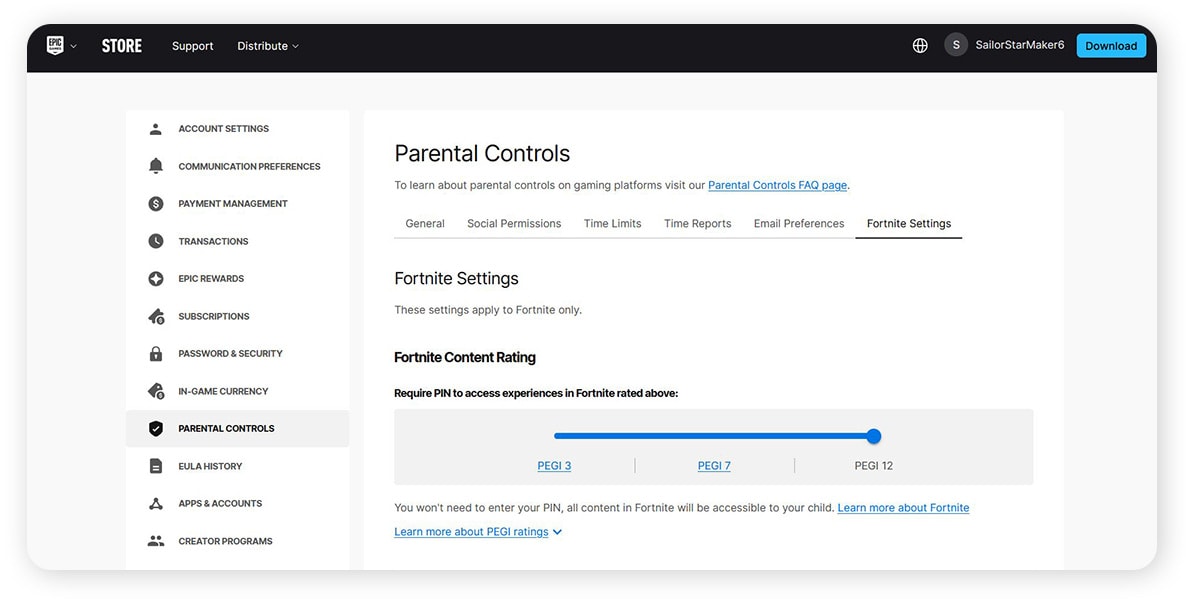Click the Creator Programs people icon
1186x599 pixels.
[156, 541]
